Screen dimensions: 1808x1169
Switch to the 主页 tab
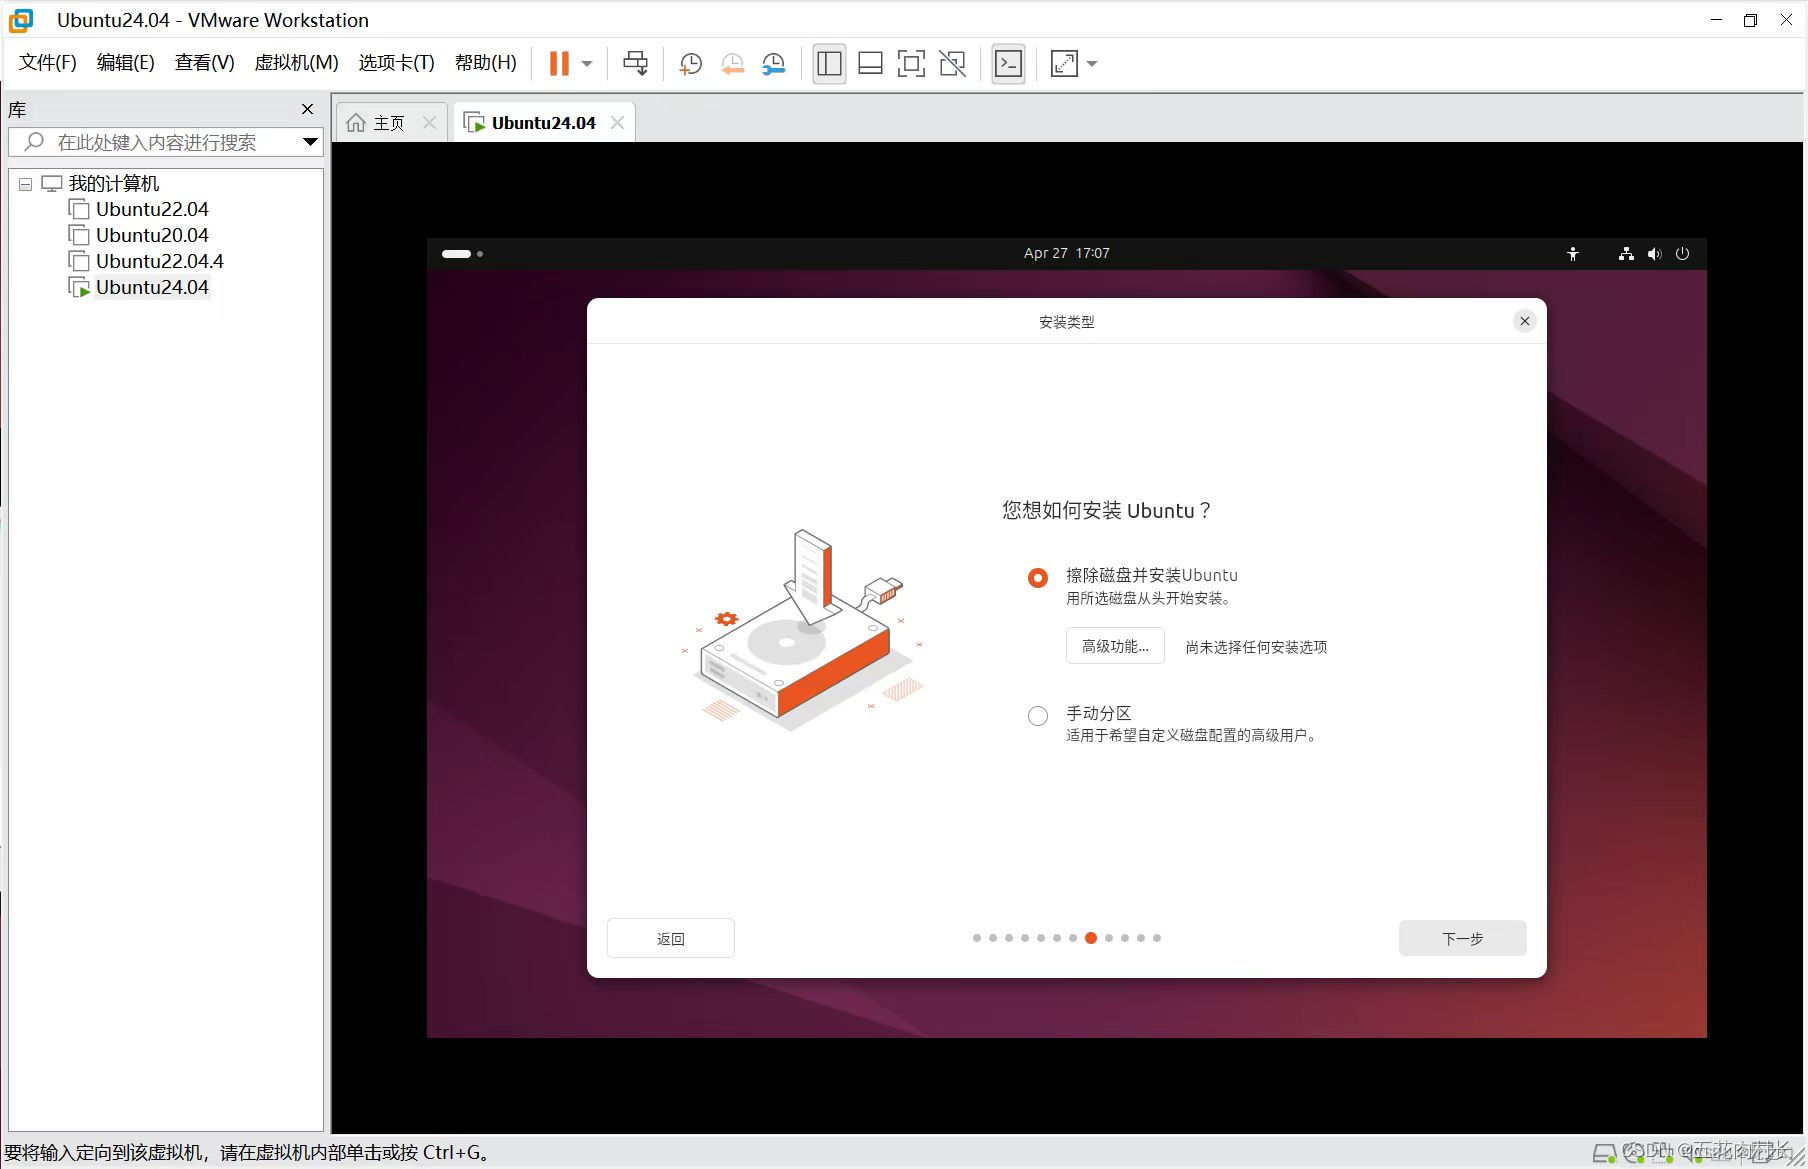click(x=388, y=122)
